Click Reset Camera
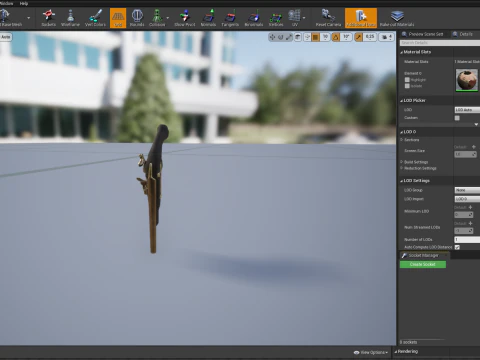Screen dimensions: 480x360 [328, 18]
